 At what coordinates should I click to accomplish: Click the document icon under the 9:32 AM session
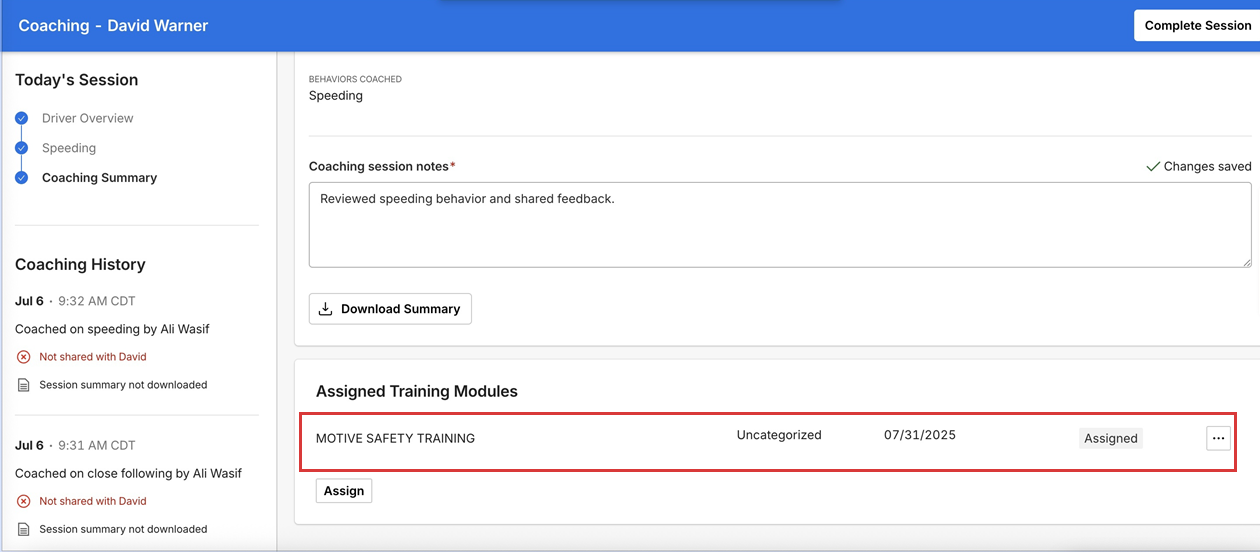(24, 385)
